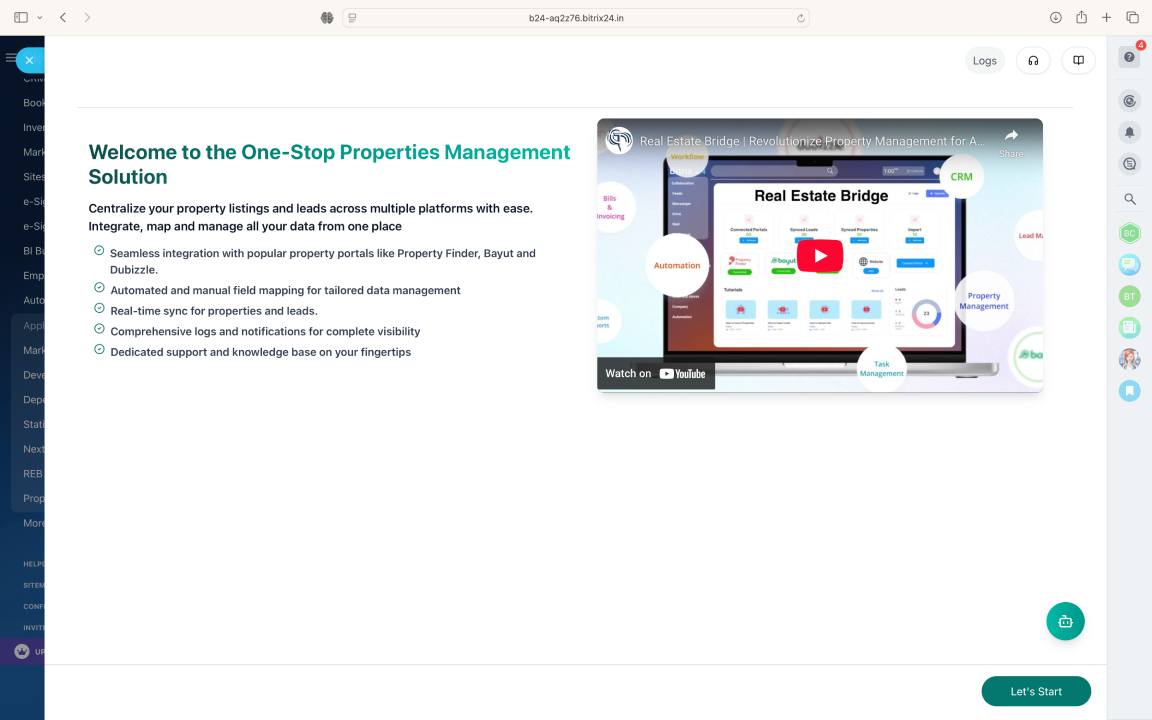Click the Let's Start button

tap(1035, 691)
